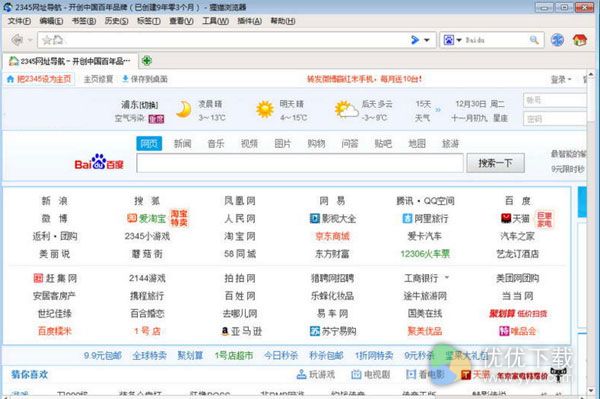The width and height of the screenshot is (600, 399).
Task: Click in the Baidu web search input field
Action: click(x=300, y=163)
